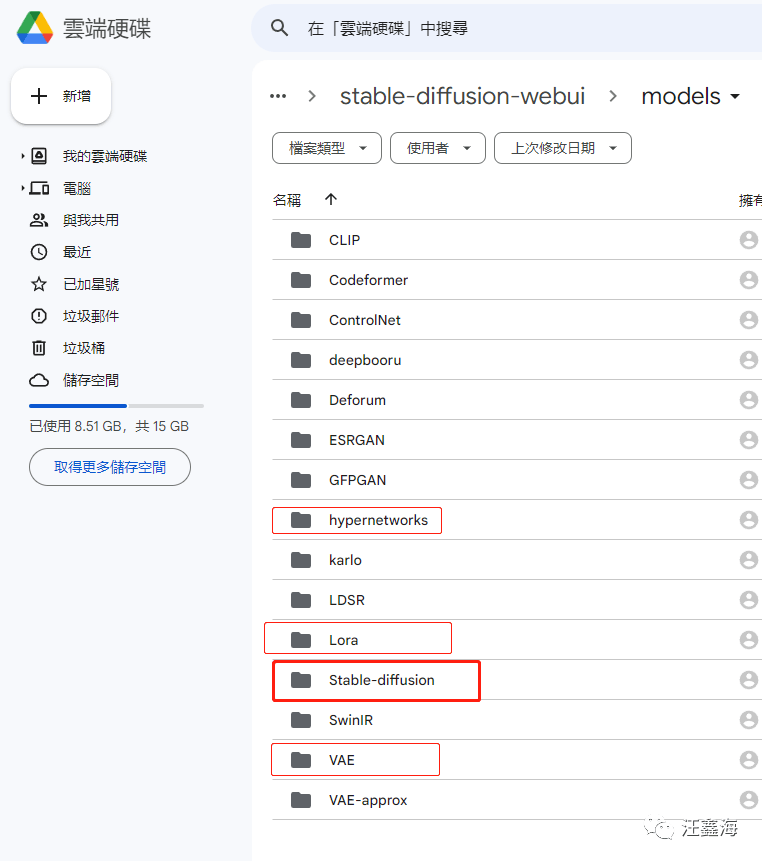Expand the 我的雲端硬碟 tree arrow
The image size is (762, 861).
click(x=23, y=156)
